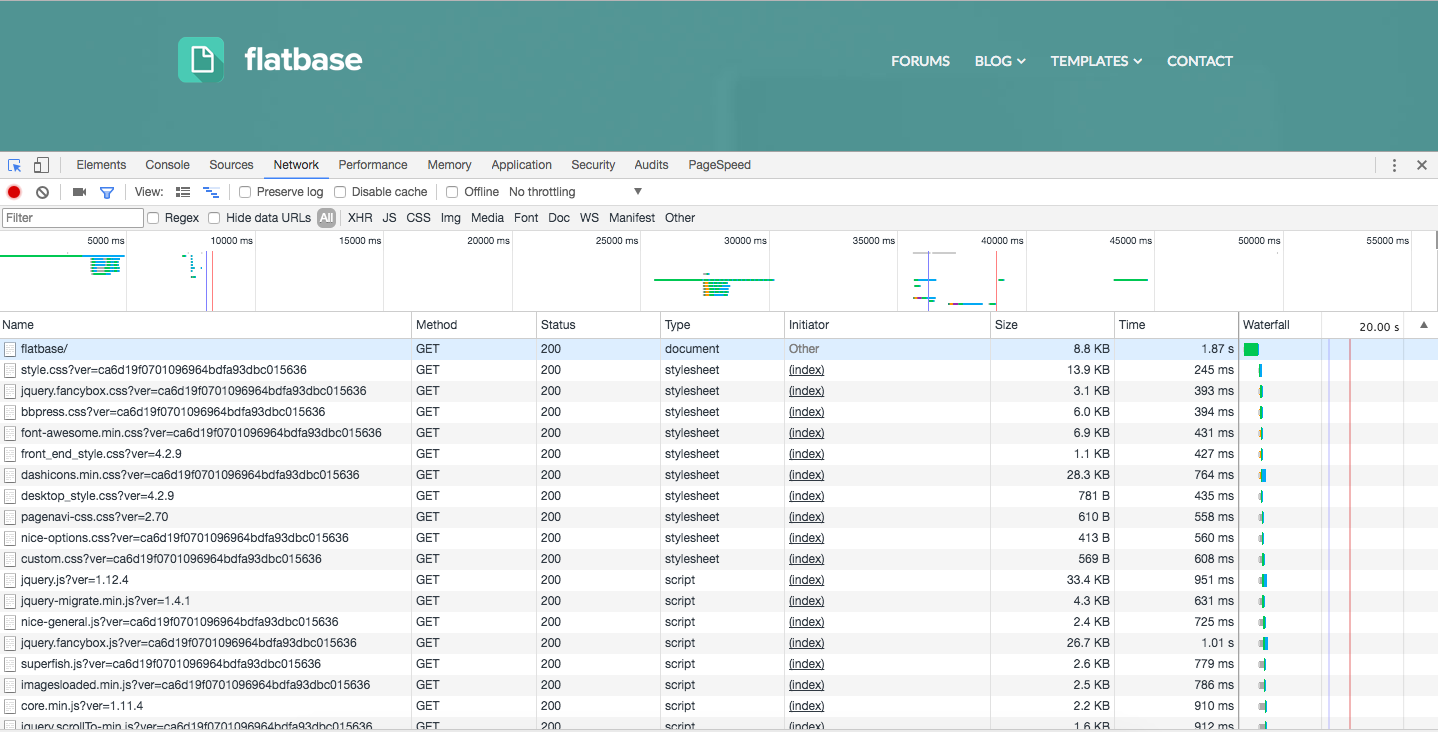Expand the TEMPLATES menu on the website
Screen dimensions: 1438x732
pyautogui.click(x=1096, y=61)
